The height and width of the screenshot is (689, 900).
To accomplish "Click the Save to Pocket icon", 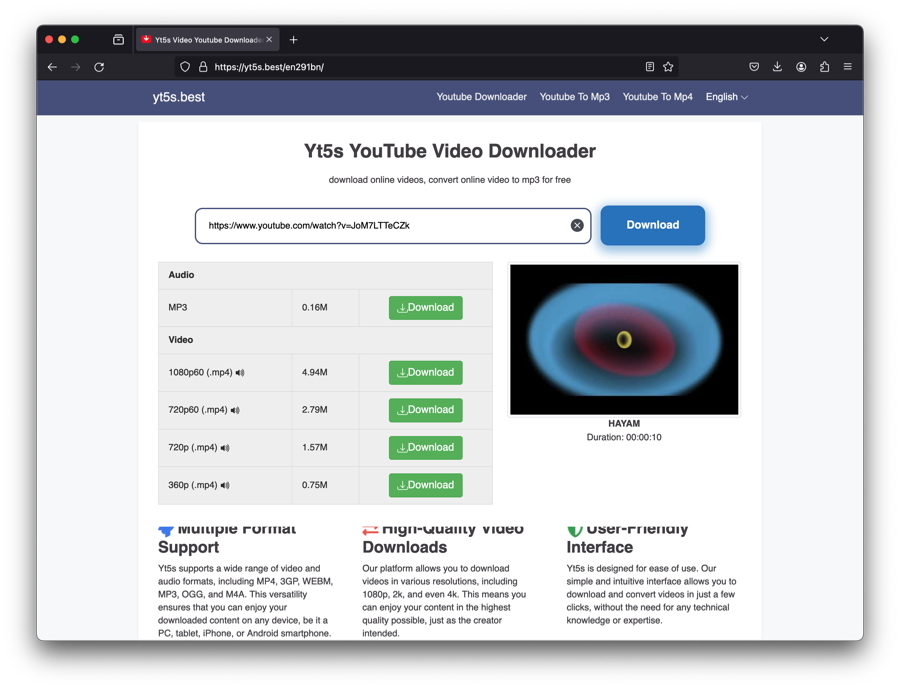I will pyautogui.click(x=754, y=67).
